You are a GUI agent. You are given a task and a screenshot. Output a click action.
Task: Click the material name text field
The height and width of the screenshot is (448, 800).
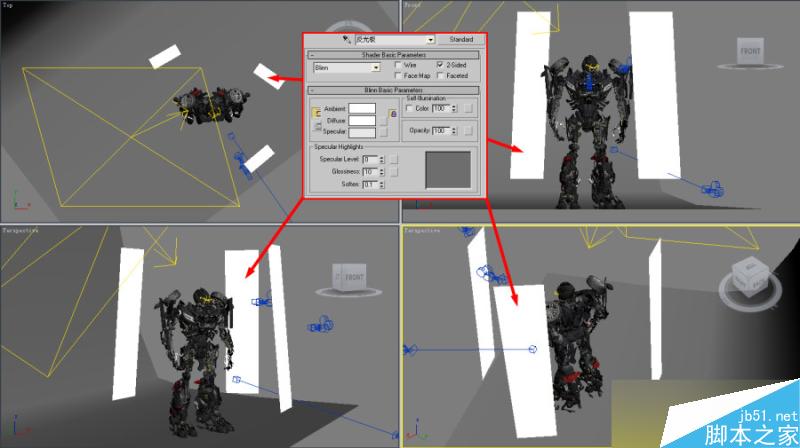tap(391, 39)
